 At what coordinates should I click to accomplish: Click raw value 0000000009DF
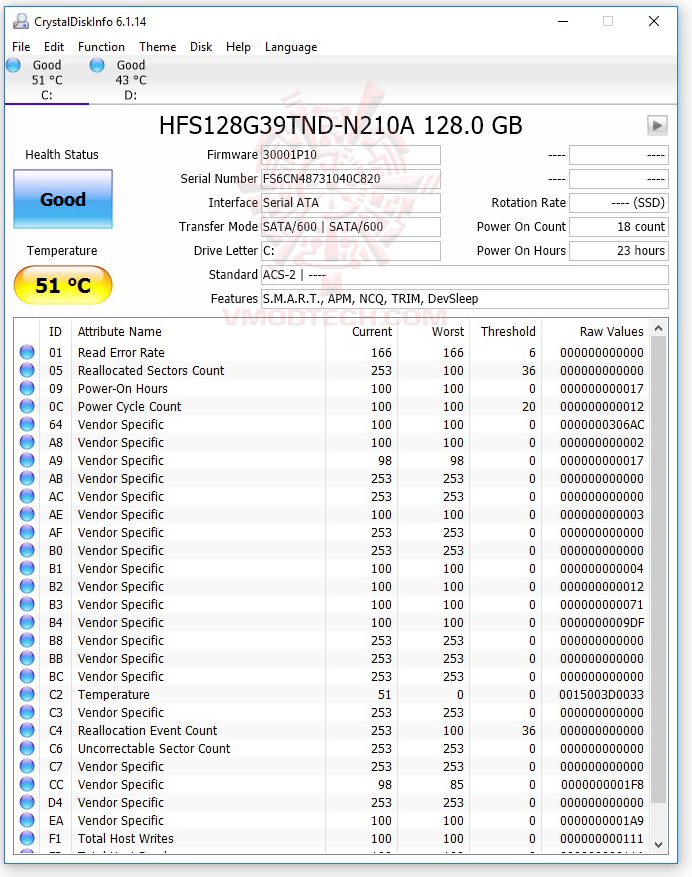click(602, 623)
